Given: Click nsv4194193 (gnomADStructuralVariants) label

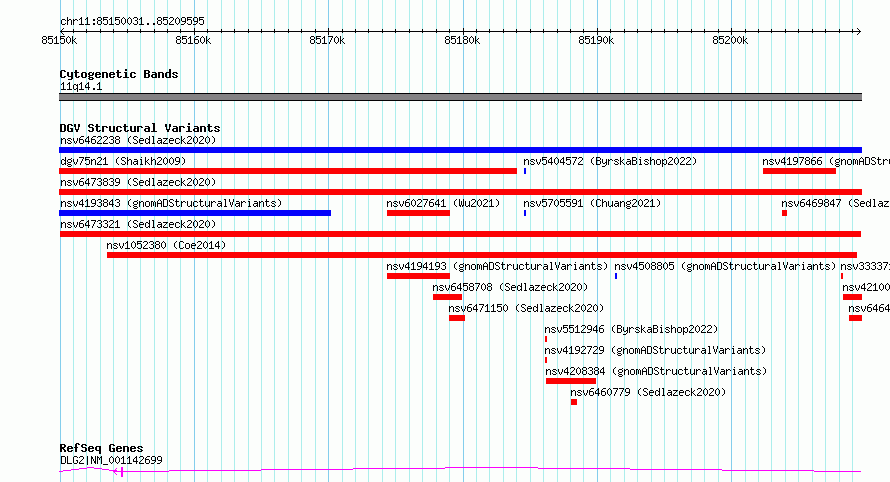Looking at the screenshot, I should 497,266.
